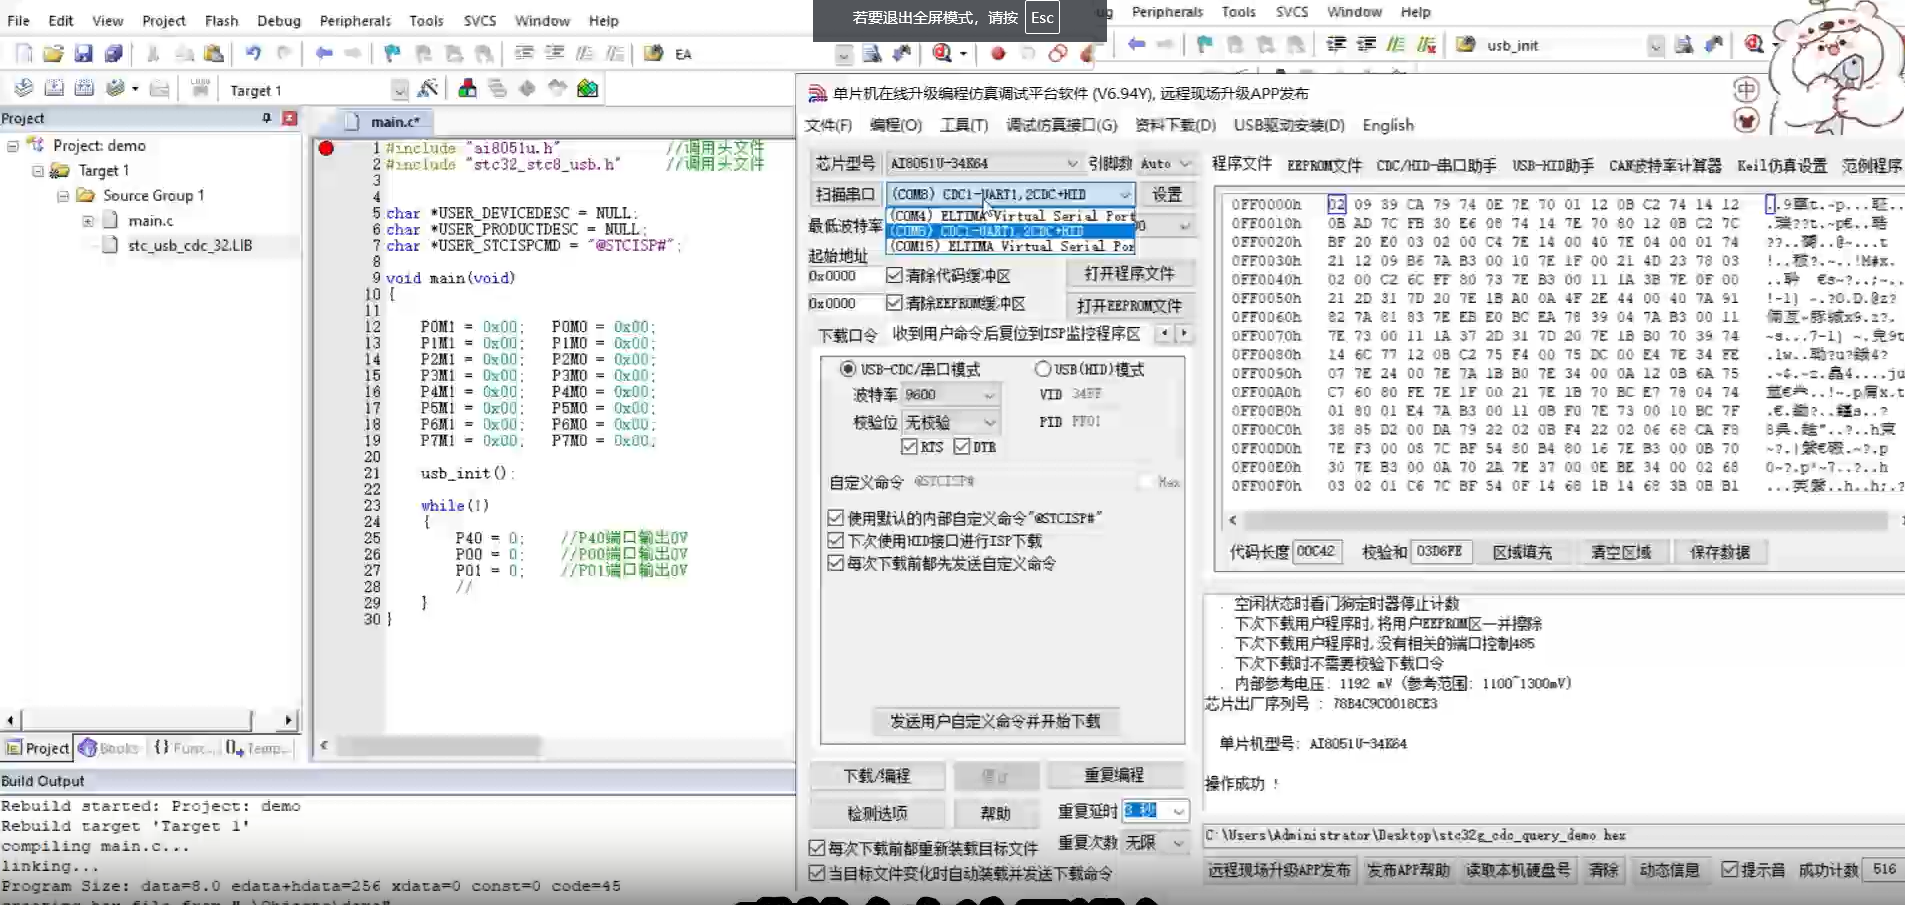Viewport: 1905px width, 905px height.
Task: Click the 检测选项 button
Action: coord(876,813)
